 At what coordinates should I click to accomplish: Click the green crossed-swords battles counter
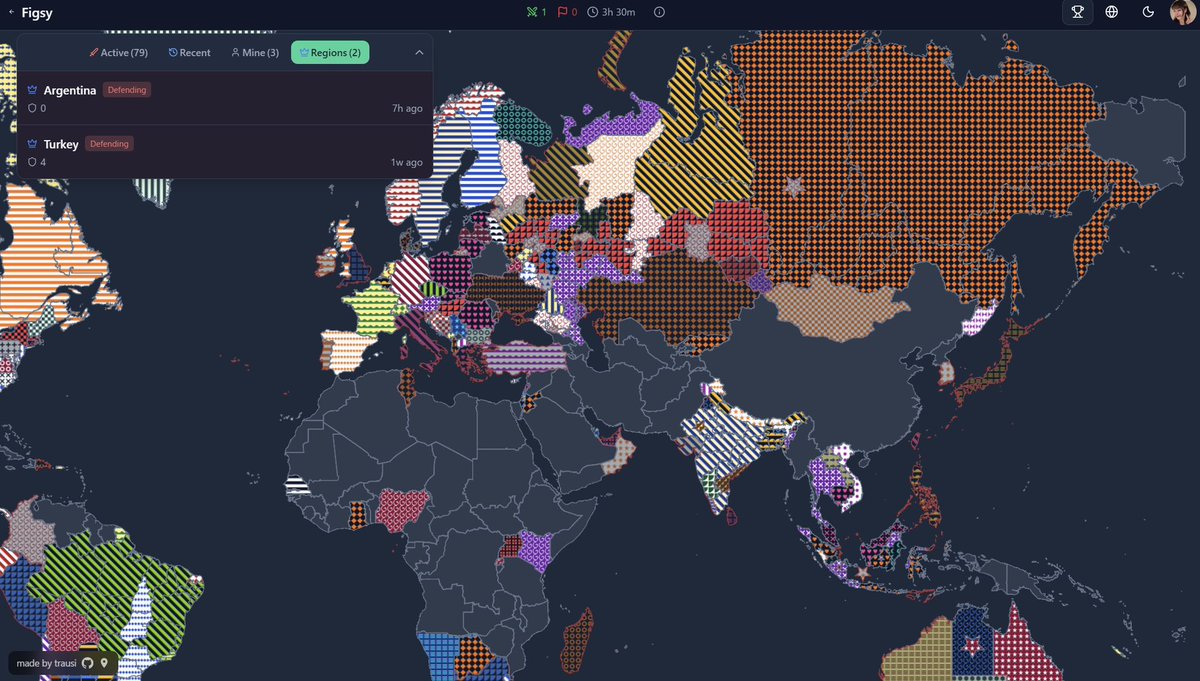coord(536,12)
